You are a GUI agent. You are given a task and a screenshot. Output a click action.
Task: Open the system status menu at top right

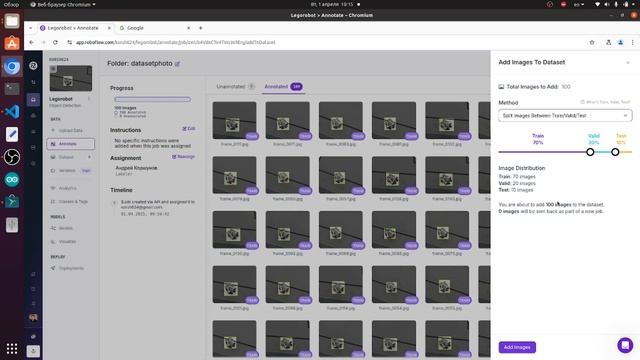point(615,4)
